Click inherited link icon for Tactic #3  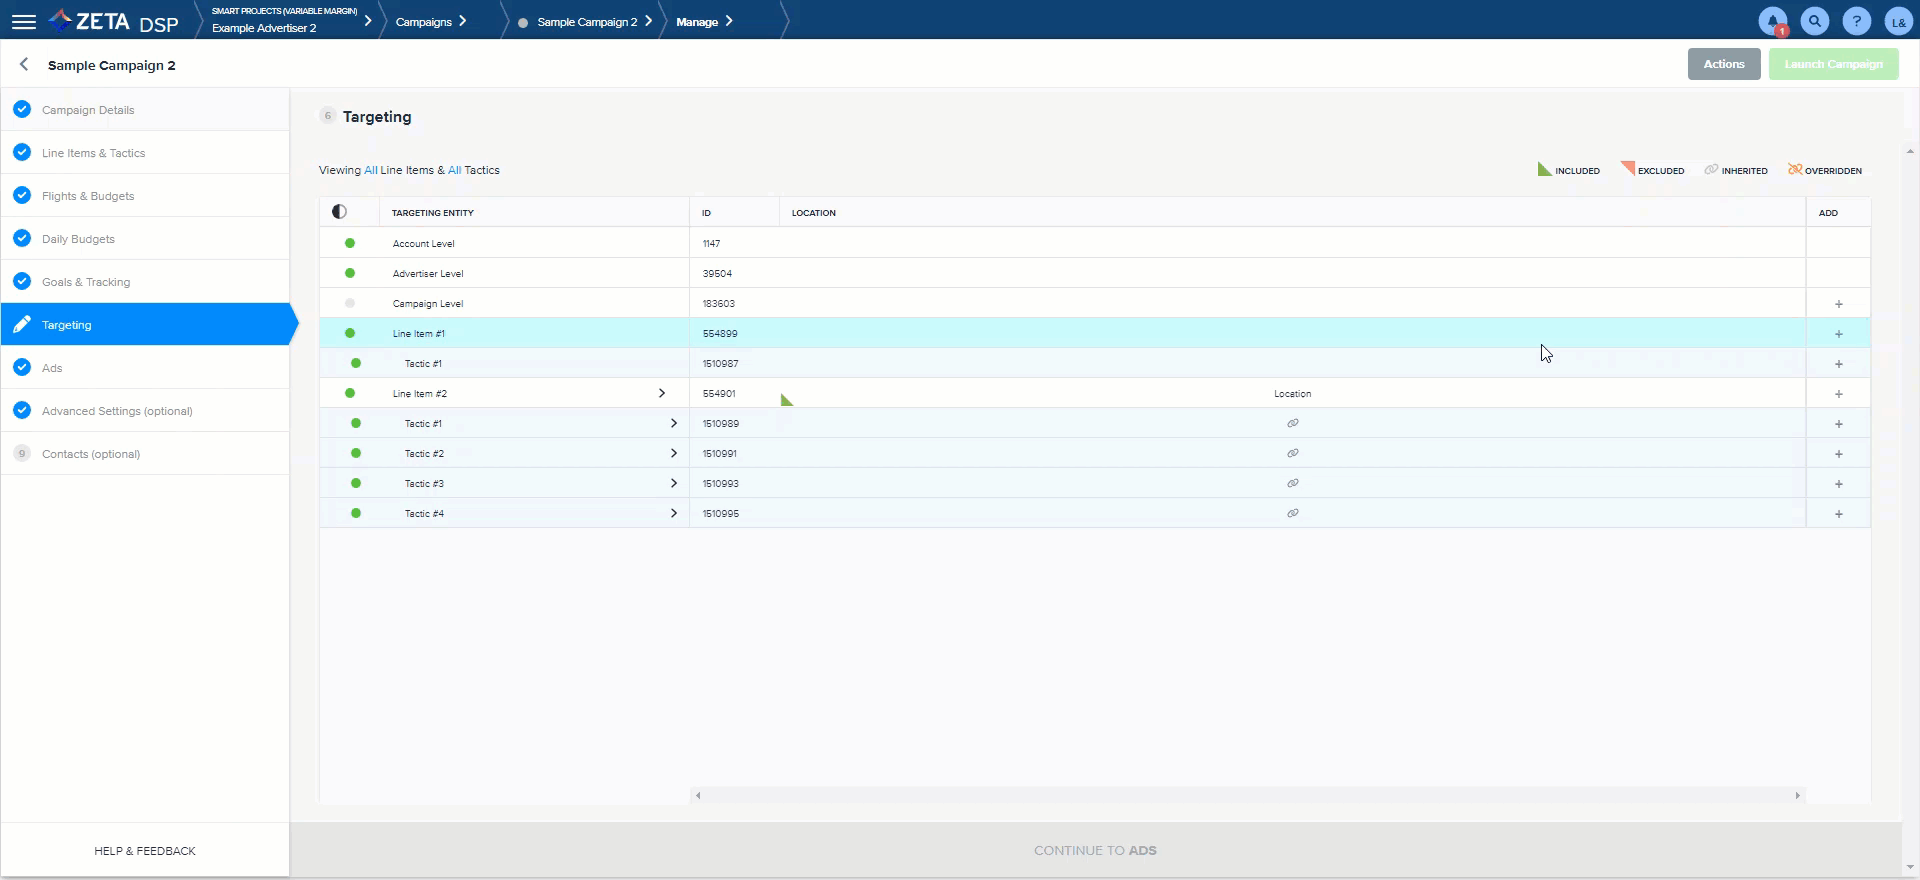pyautogui.click(x=1292, y=484)
